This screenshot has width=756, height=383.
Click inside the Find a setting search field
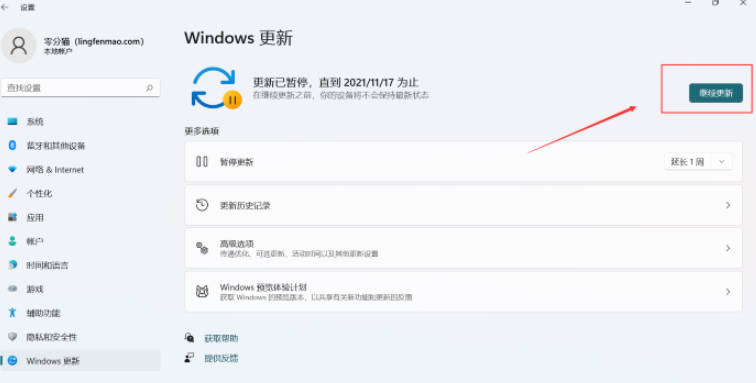click(81, 88)
